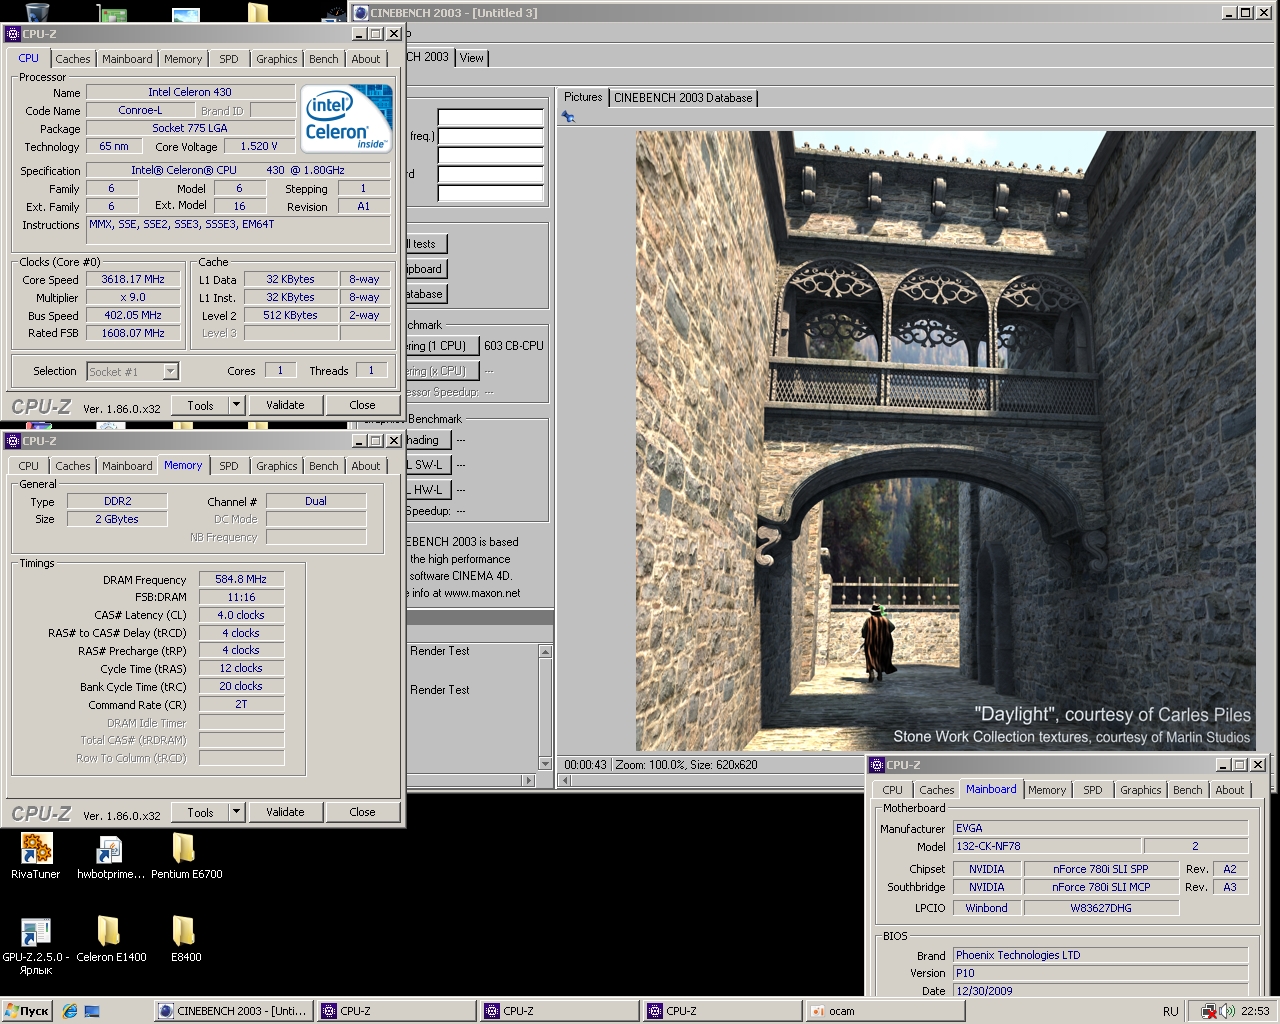This screenshot has width=1280, height=1024.
Task: Activate the CINEBENCH 2003 taskbar button
Action: coord(233,1011)
